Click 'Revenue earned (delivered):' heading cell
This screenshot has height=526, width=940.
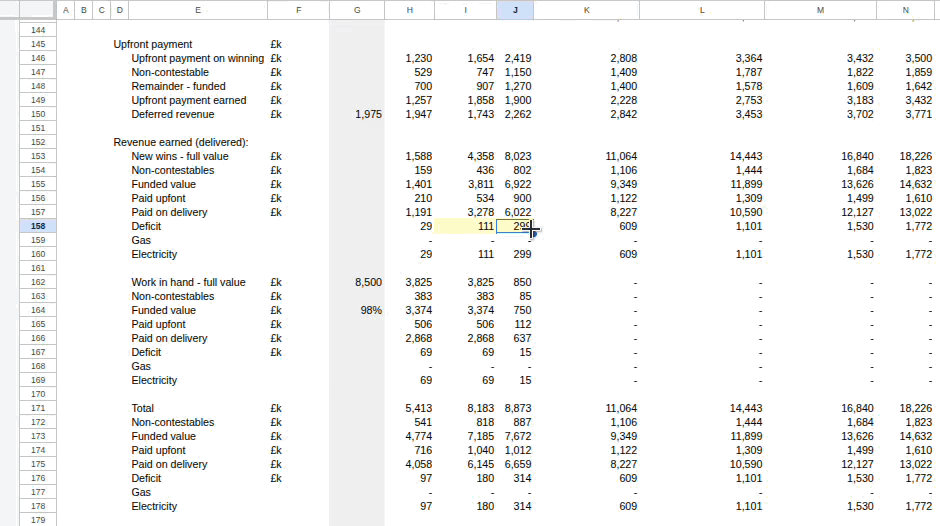point(180,142)
